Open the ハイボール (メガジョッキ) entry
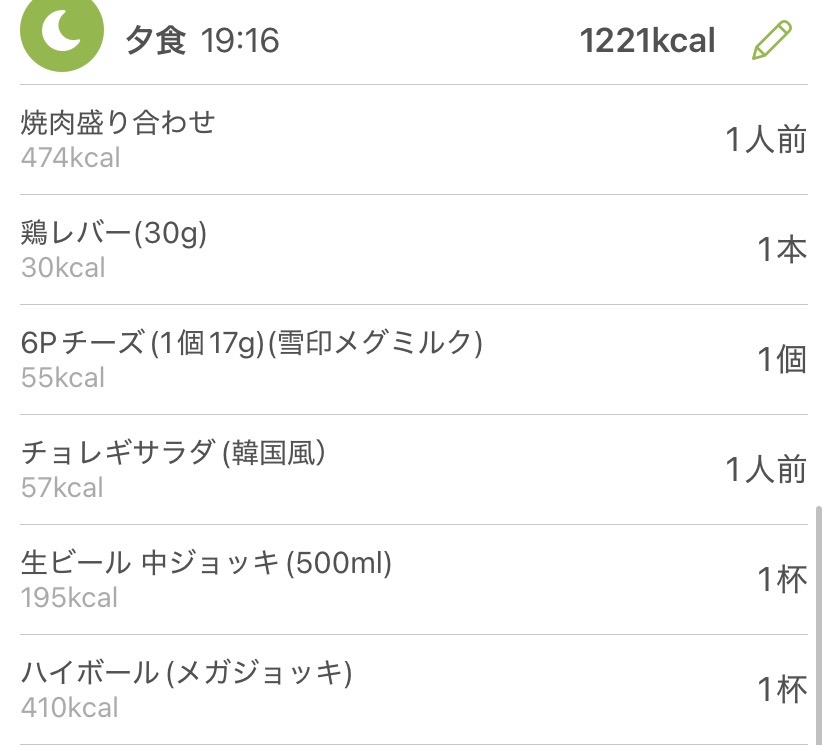 187,673
